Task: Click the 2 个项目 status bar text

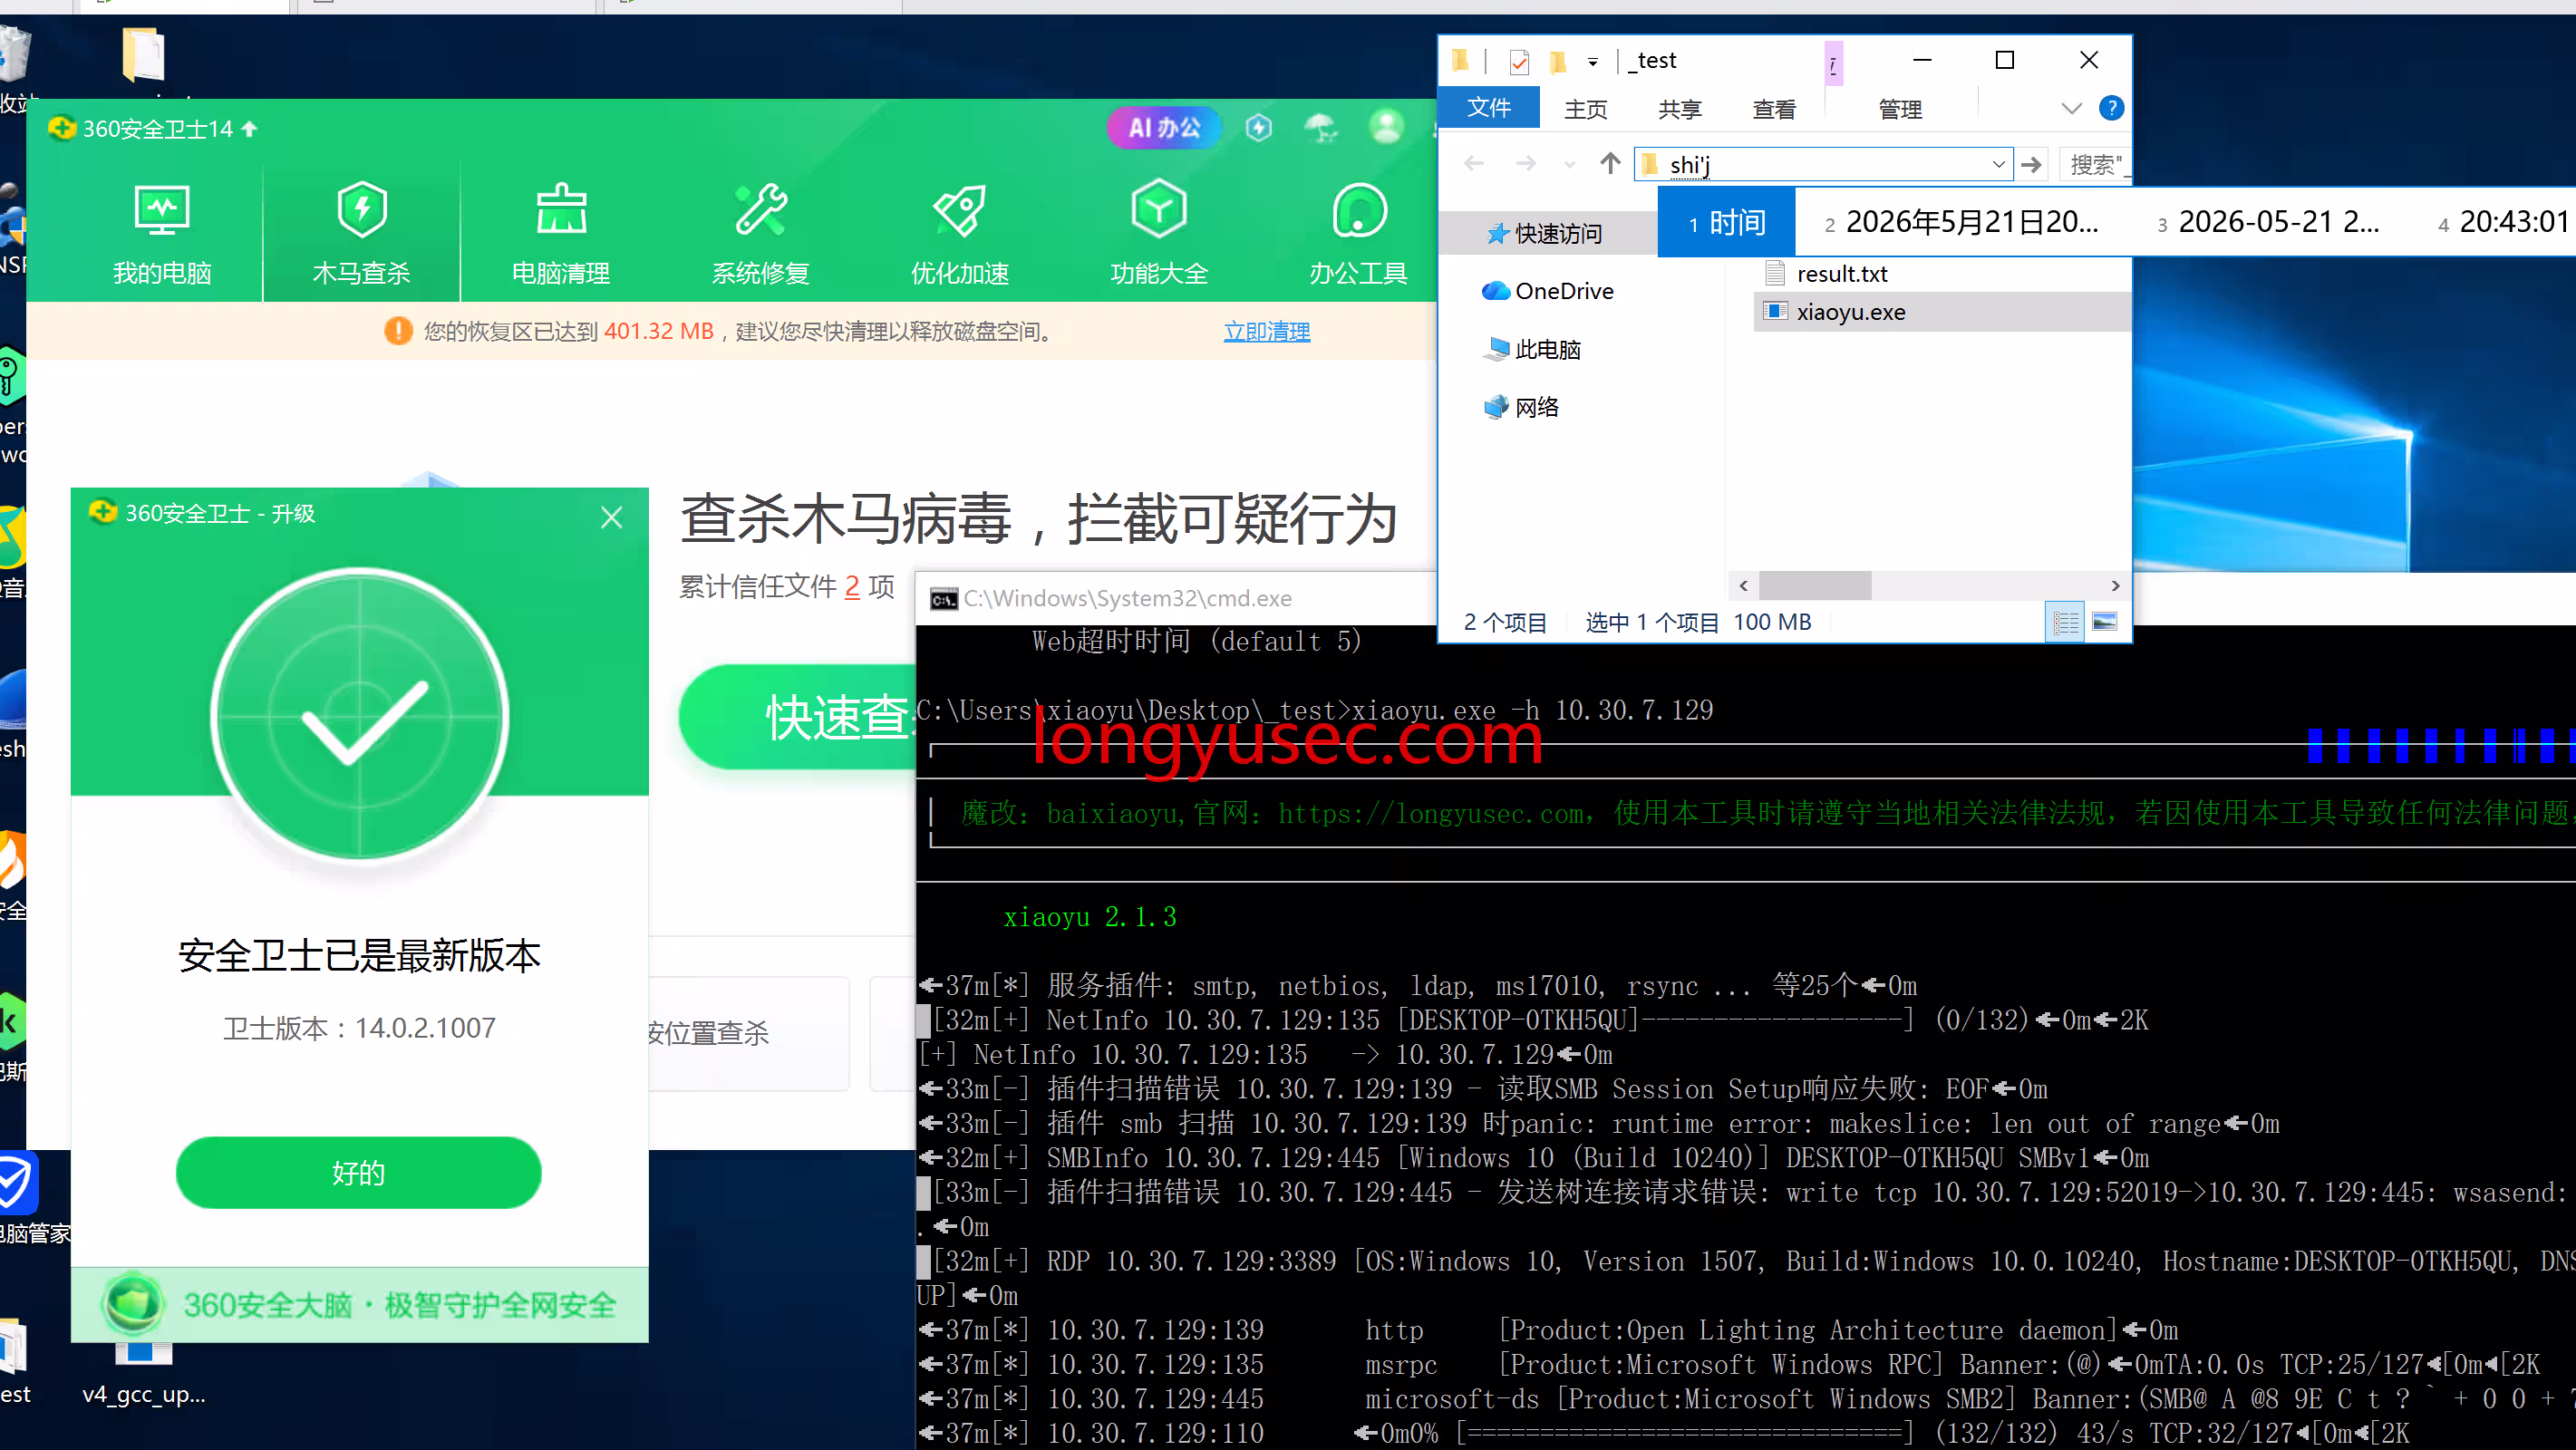Action: pyautogui.click(x=1504, y=623)
